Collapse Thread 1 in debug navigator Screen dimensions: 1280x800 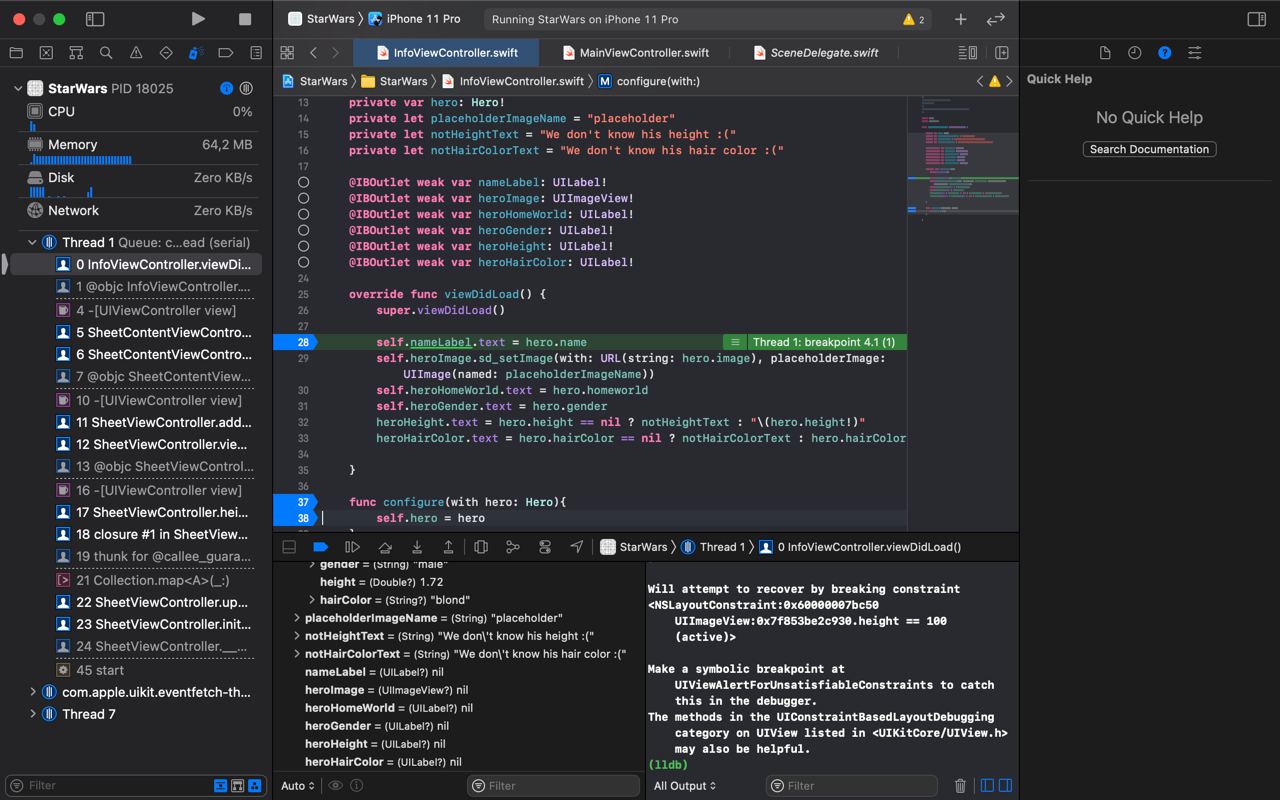tap(32, 242)
